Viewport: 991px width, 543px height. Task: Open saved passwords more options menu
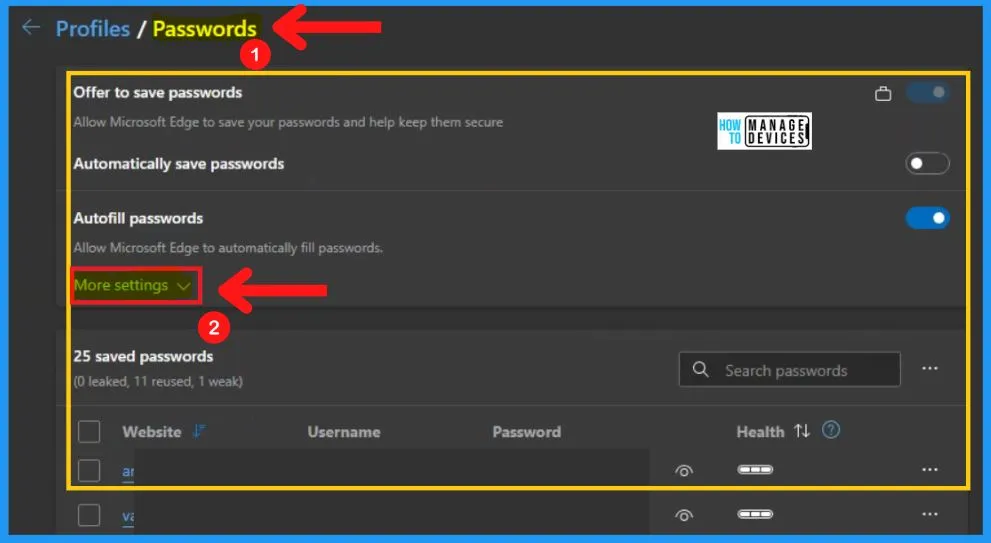click(930, 369)
